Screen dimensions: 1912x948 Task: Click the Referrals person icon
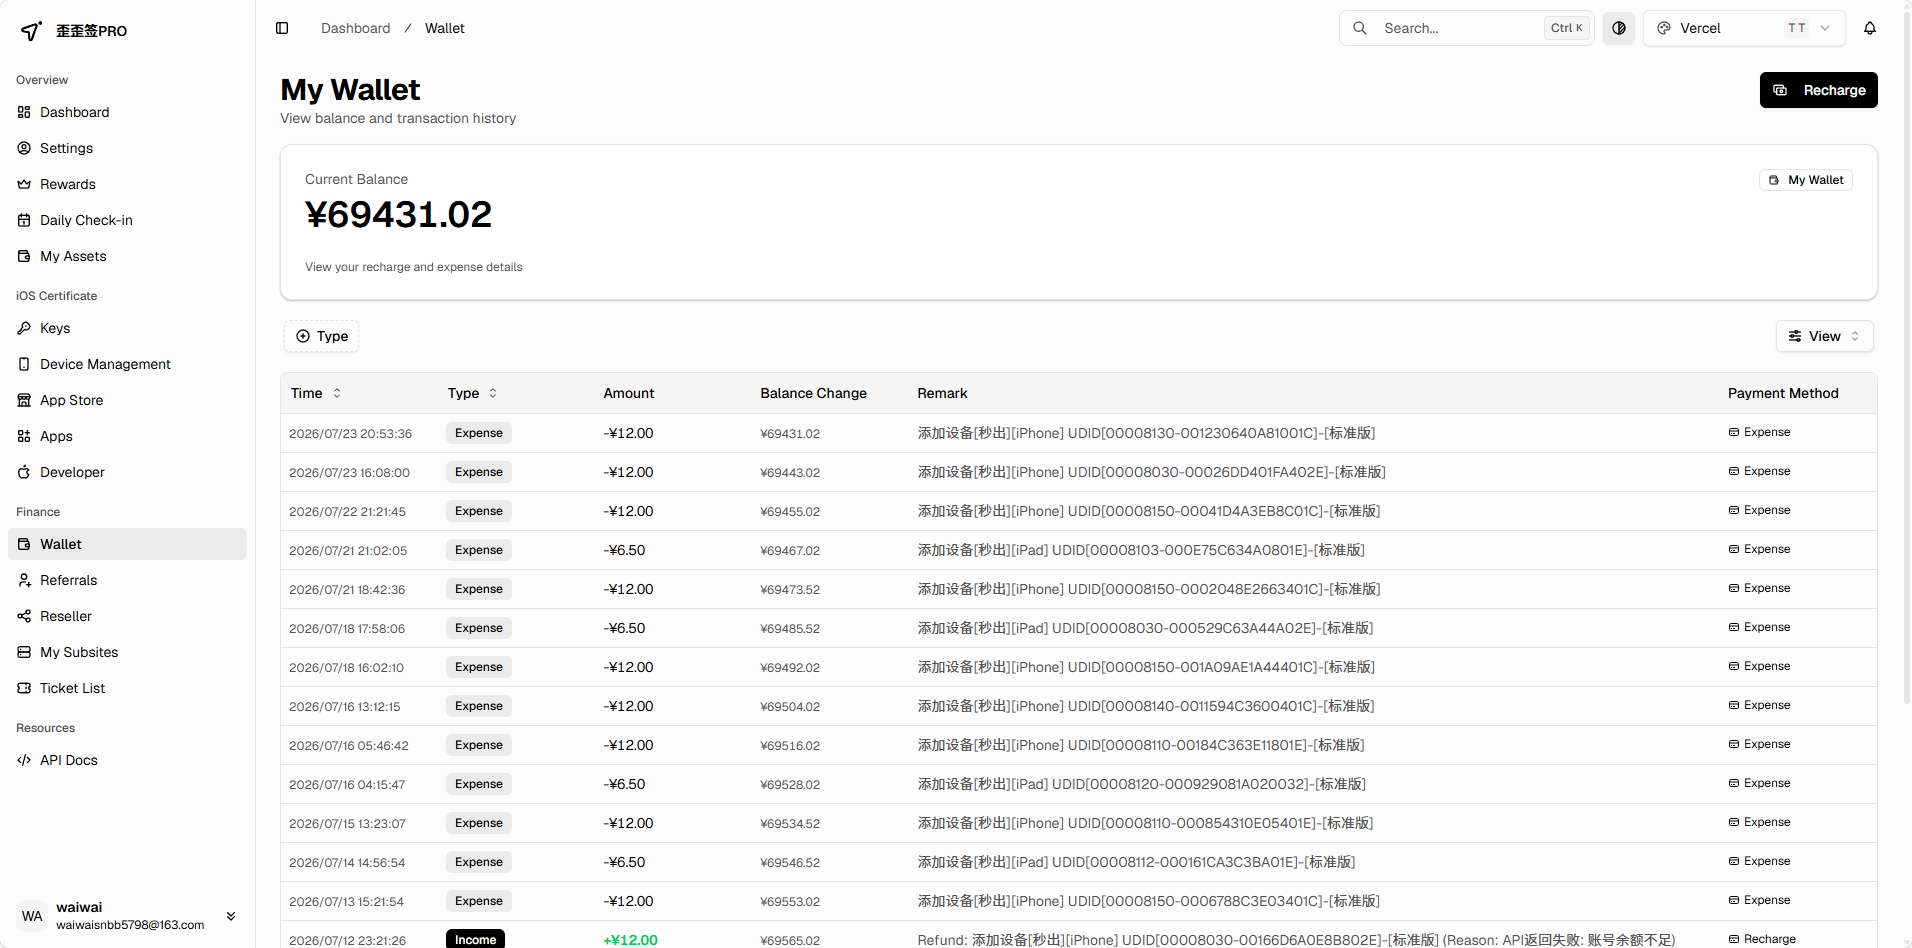pos(24,580)
